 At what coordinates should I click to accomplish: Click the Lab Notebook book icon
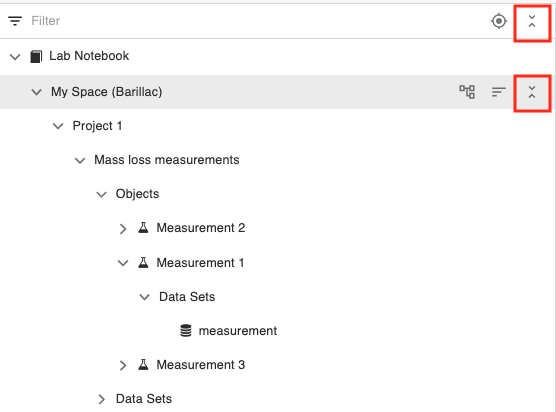36,56
